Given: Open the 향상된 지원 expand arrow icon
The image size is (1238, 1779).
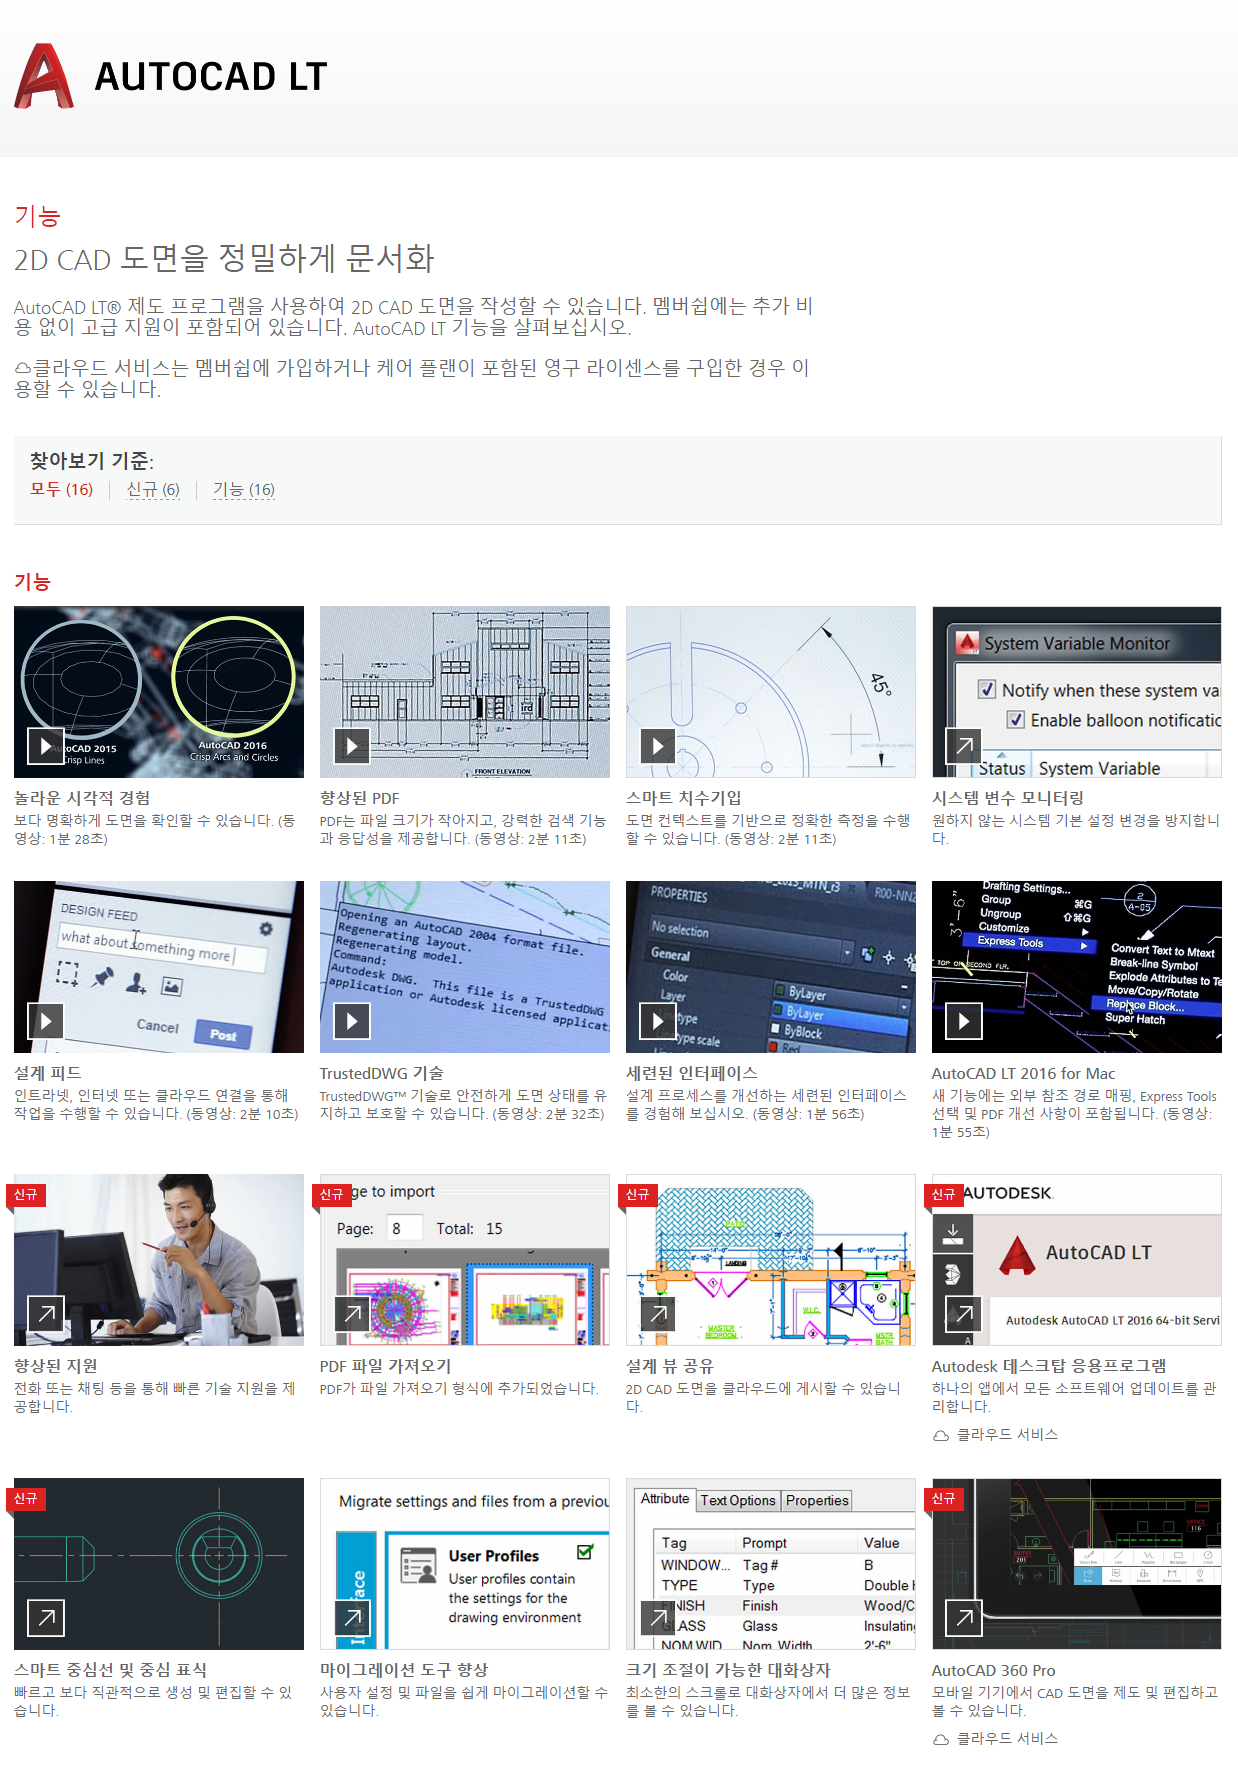Looking at the screenshot, I should [46, 1314].
